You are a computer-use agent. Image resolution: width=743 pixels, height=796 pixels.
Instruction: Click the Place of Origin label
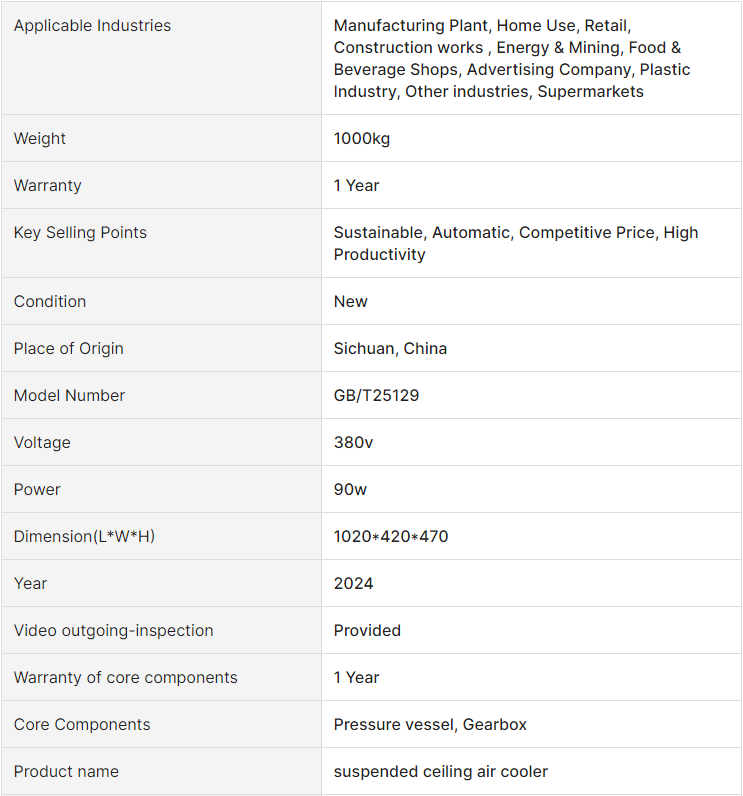click(x=69, y=349)
